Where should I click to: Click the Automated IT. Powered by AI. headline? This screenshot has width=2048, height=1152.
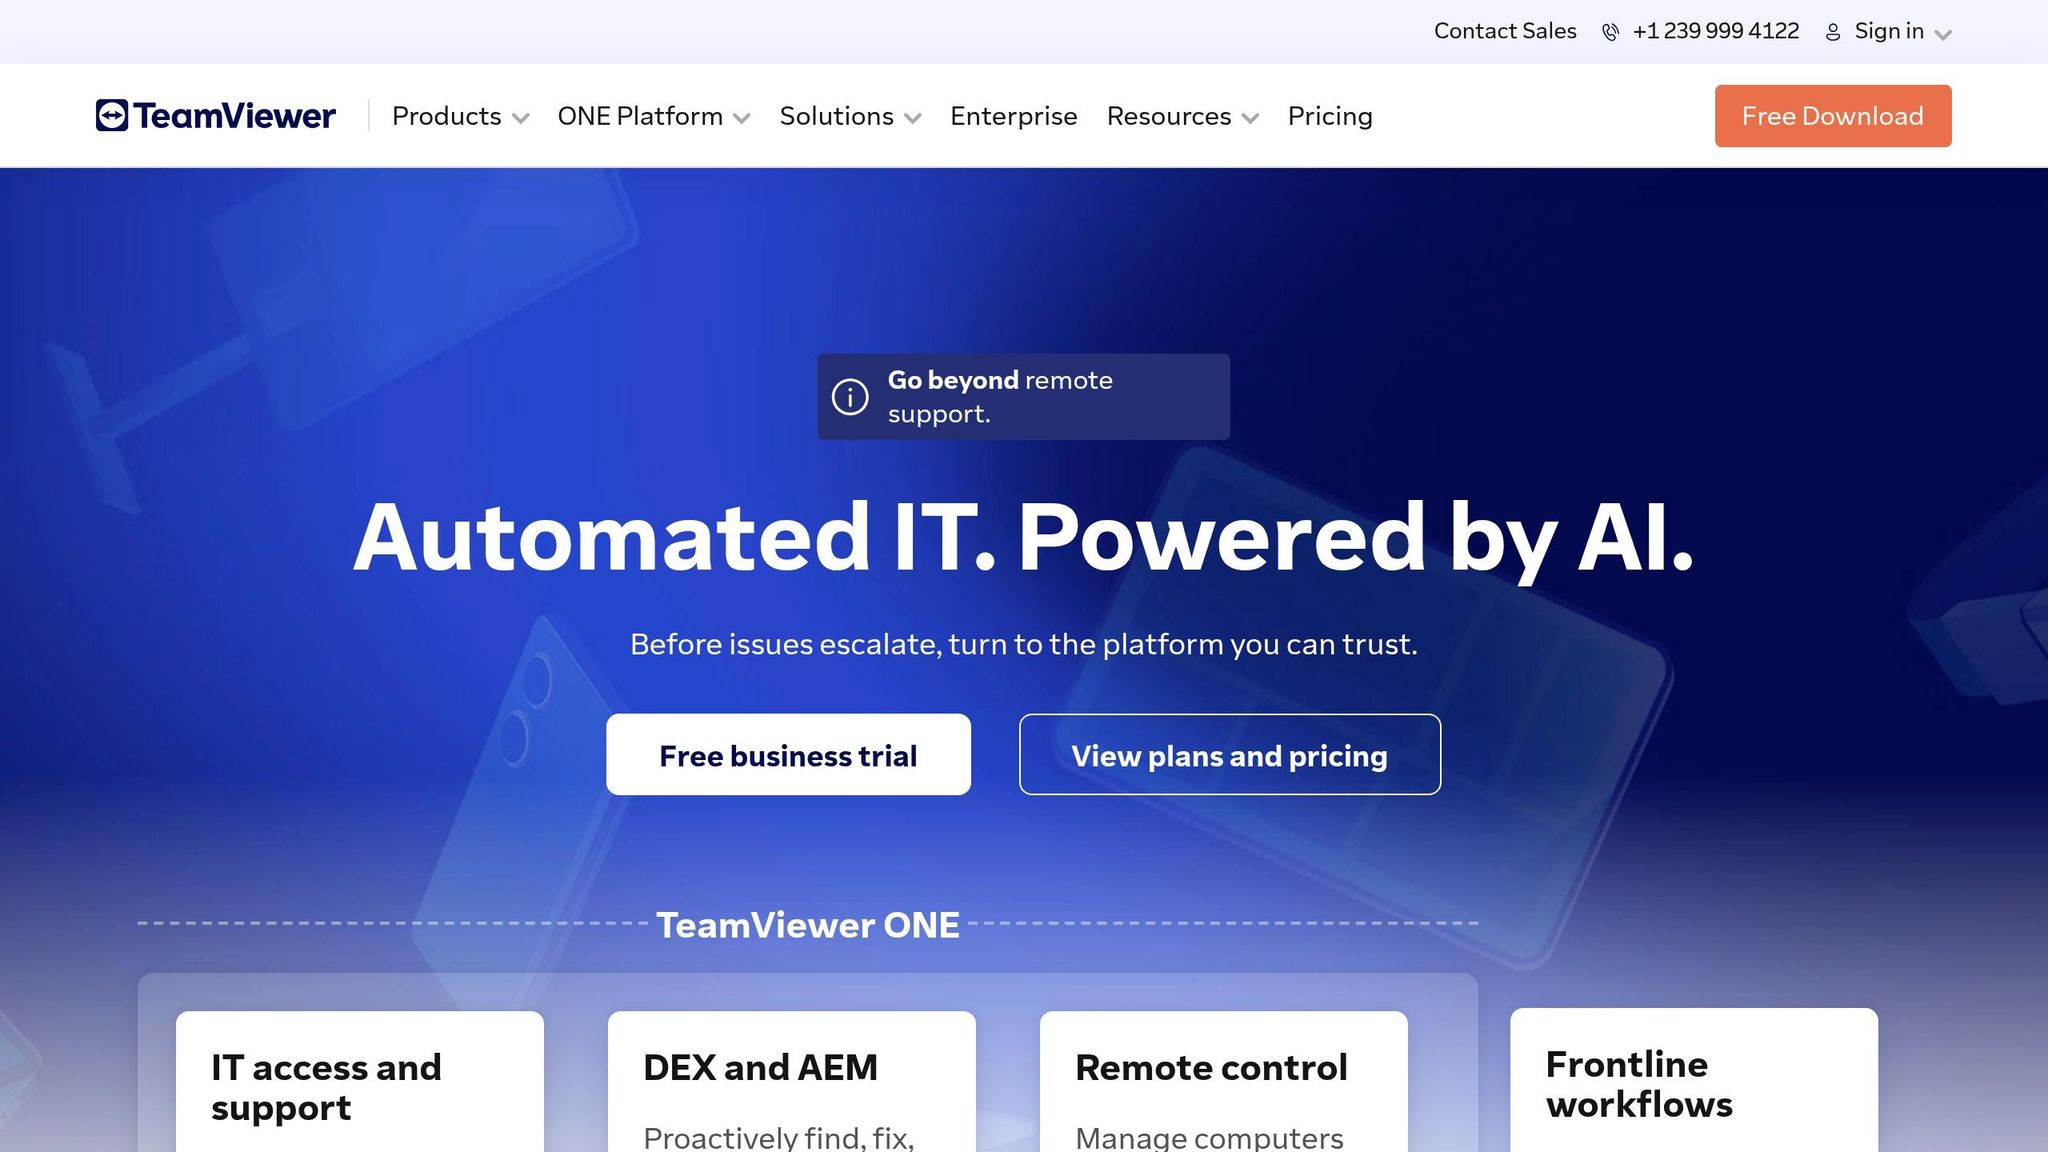click(x=1024, y=538)
